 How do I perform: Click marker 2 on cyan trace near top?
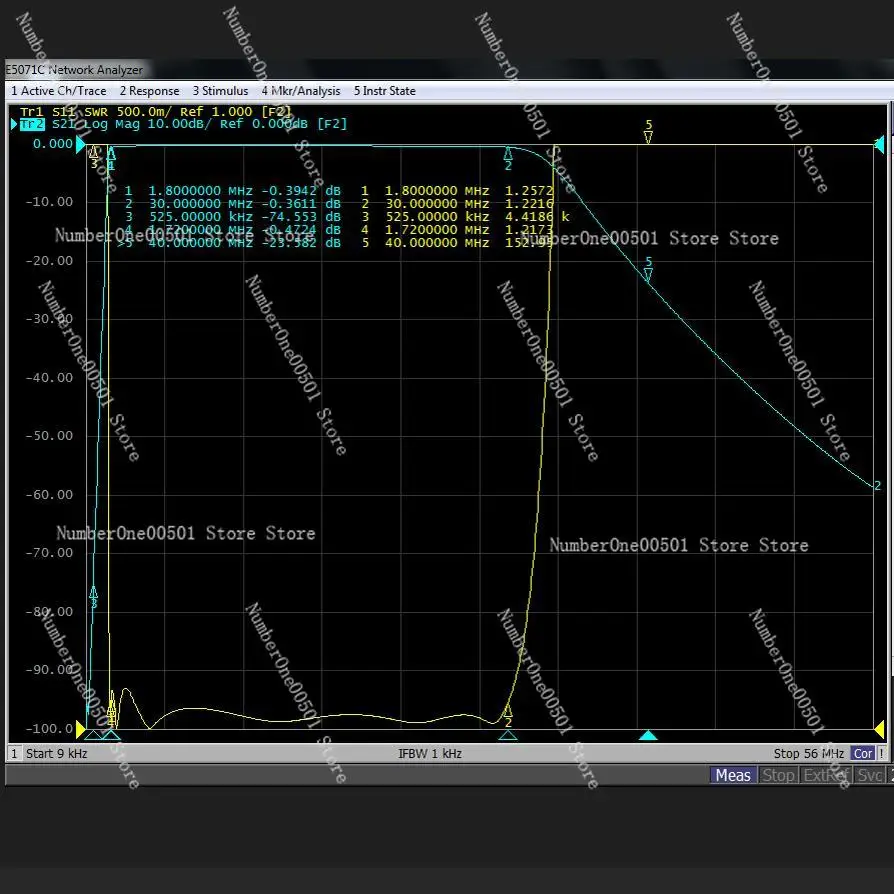(x=508, y=159)
